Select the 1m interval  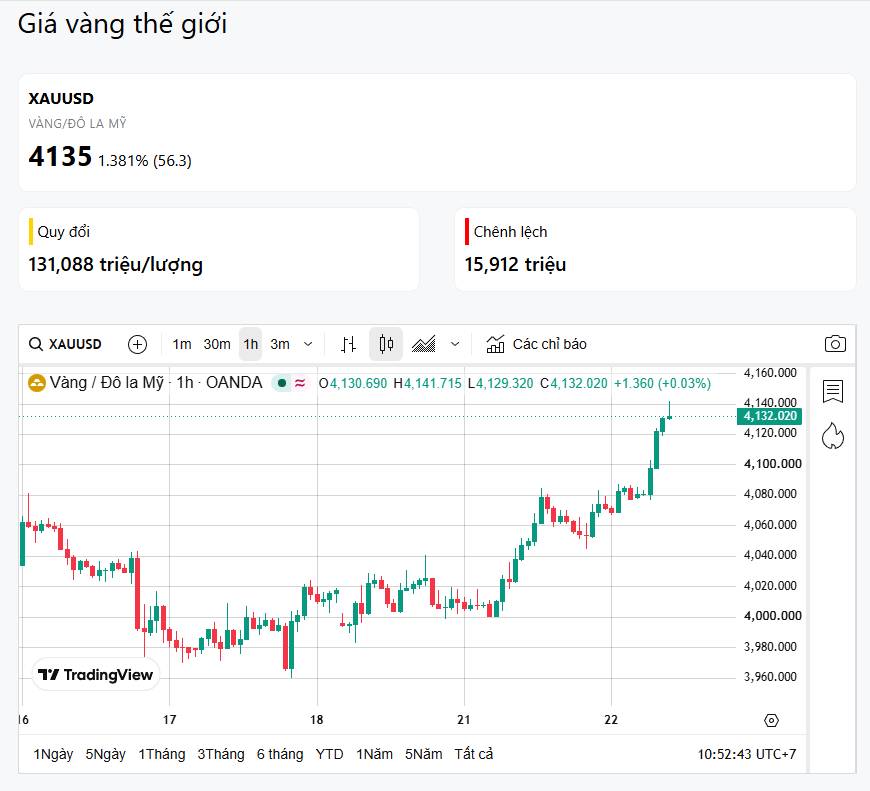181,344
